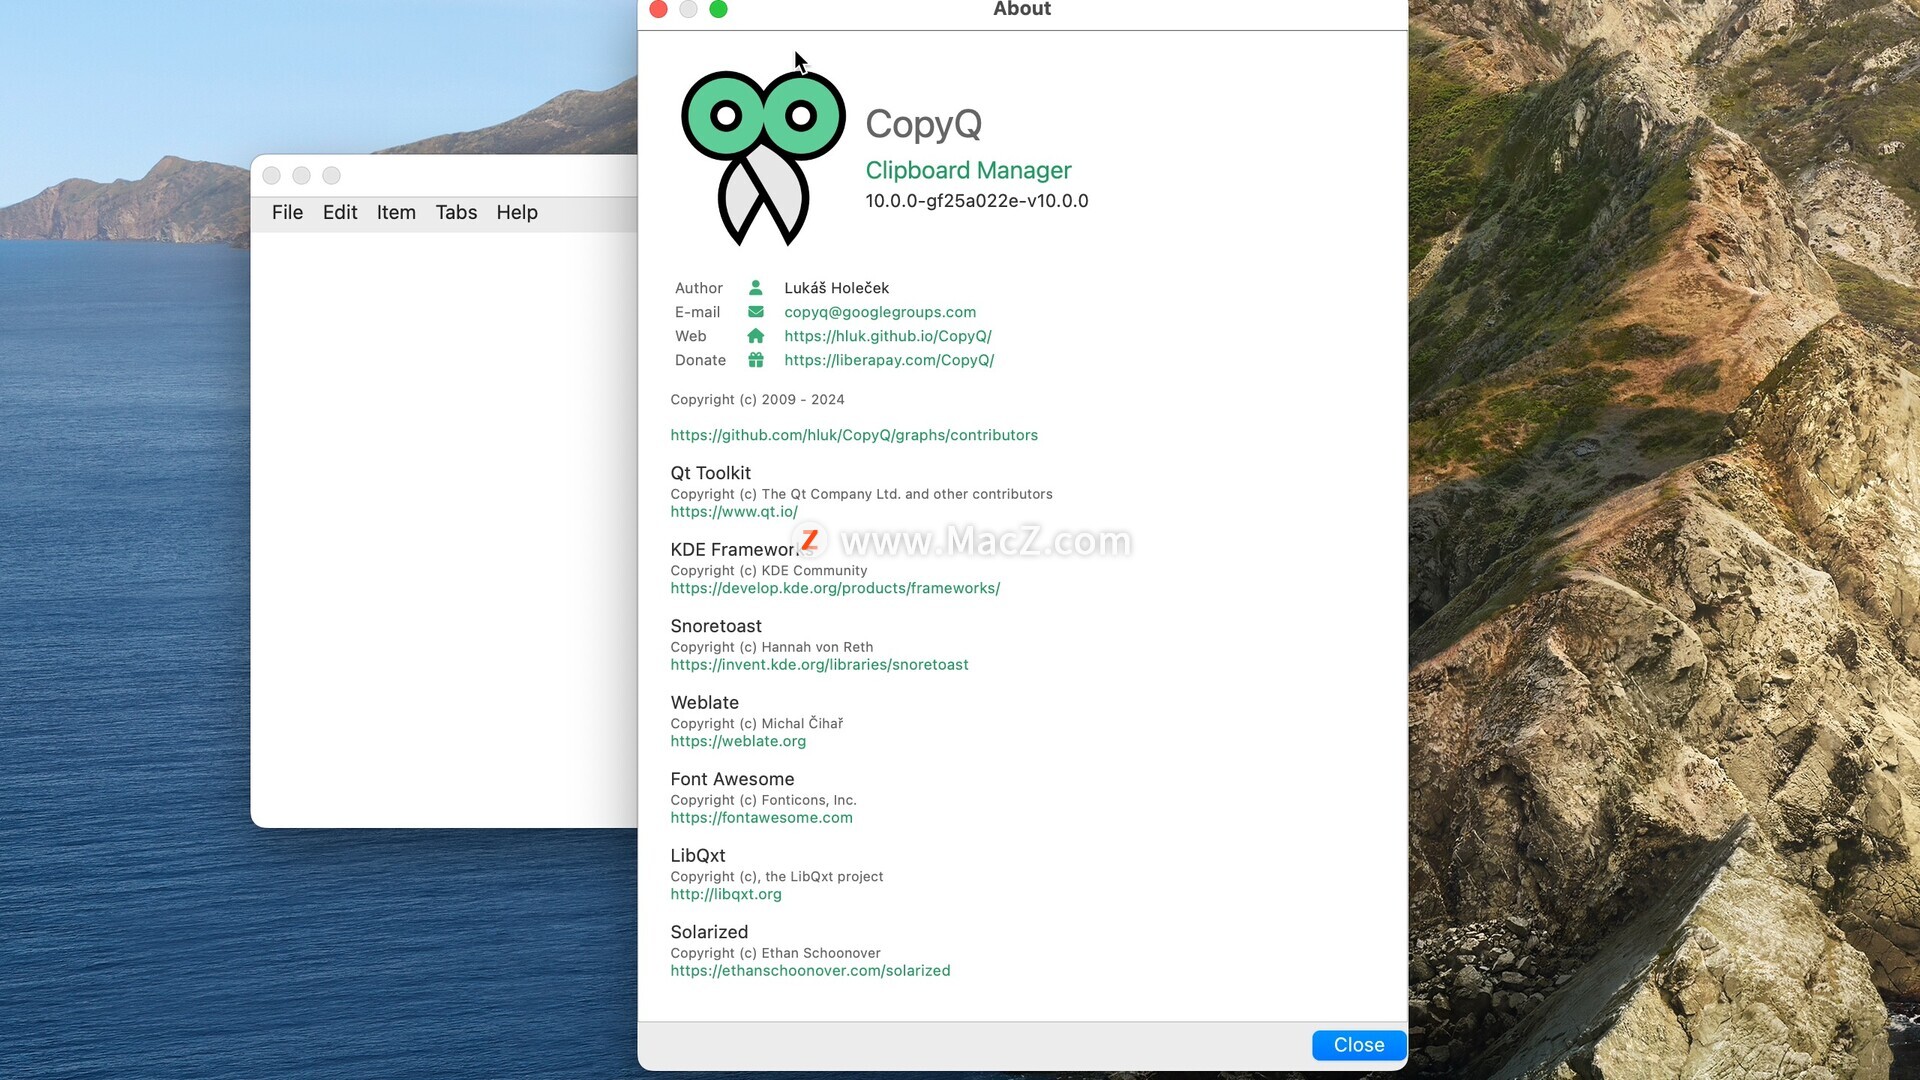Open the libqxt.org link

point(726,894)
